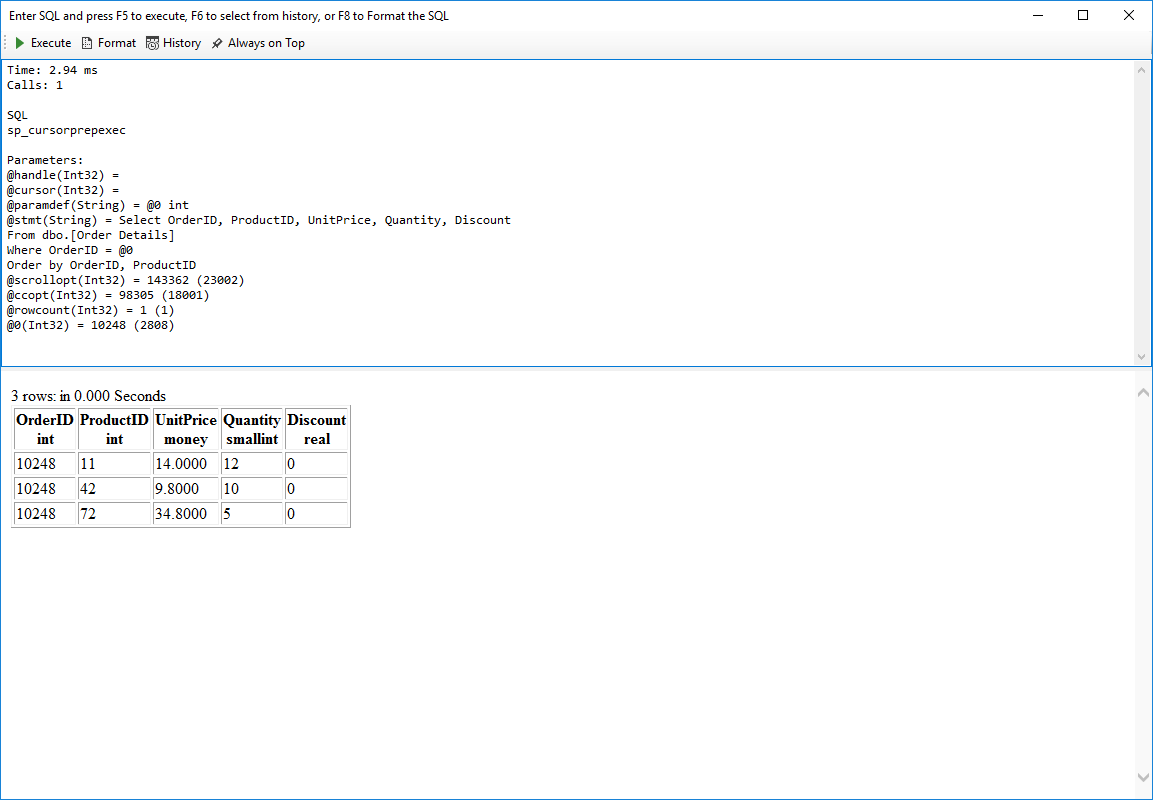The image size is (1153, 800).
Task: Select the OrderID cell in the ProductID 11 row
Action: coord(46,464)
